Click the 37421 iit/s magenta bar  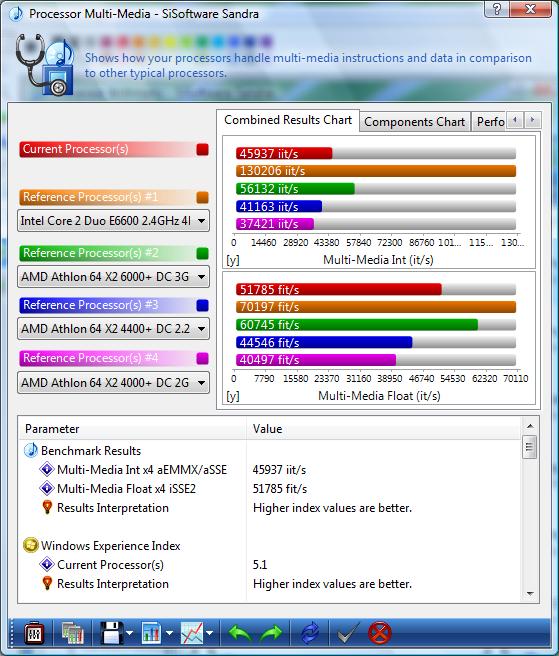pos(275,224)
